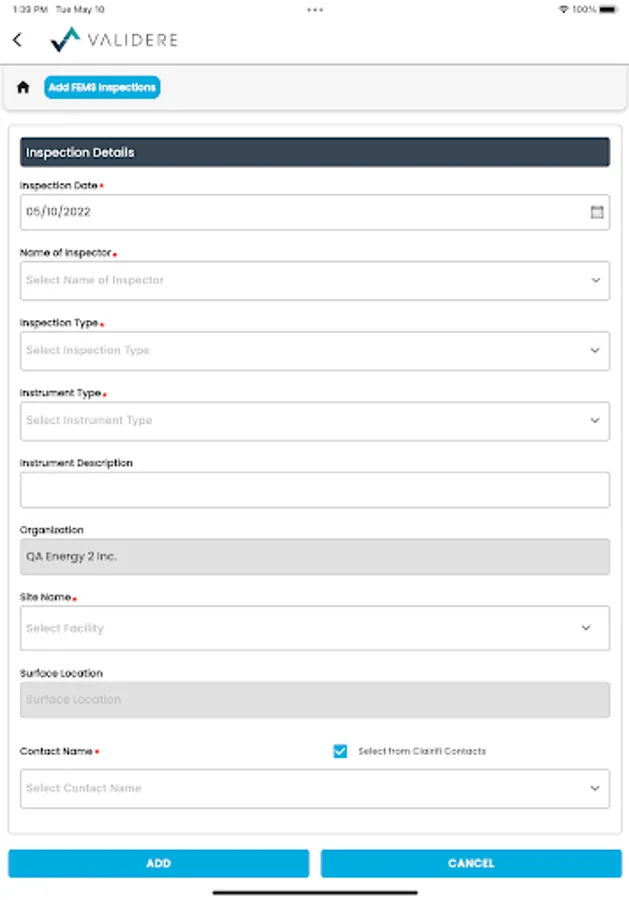Tap the Wi-Fi status icon
The image size is (629, 900).
pyautogui.click(x=564, y=9)
